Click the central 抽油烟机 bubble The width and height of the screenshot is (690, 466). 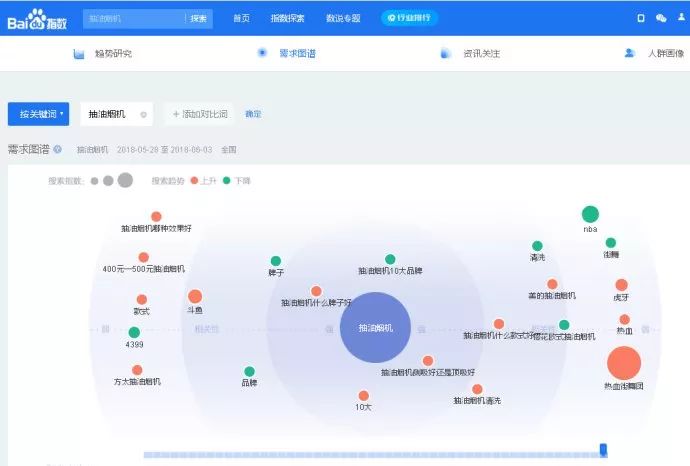click(375, 327)
